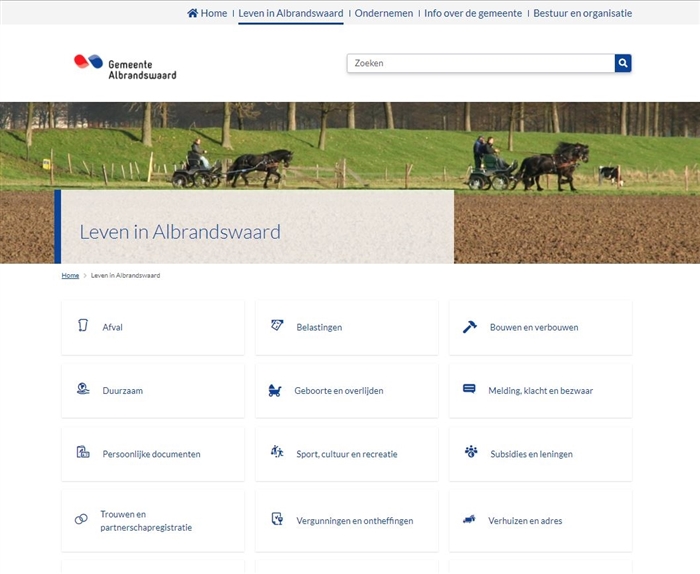Image resolution: width=700 pixels, height=574 pixels.
Task: Open Bestuur en organisatie menu
Action: tap(582, 13)
